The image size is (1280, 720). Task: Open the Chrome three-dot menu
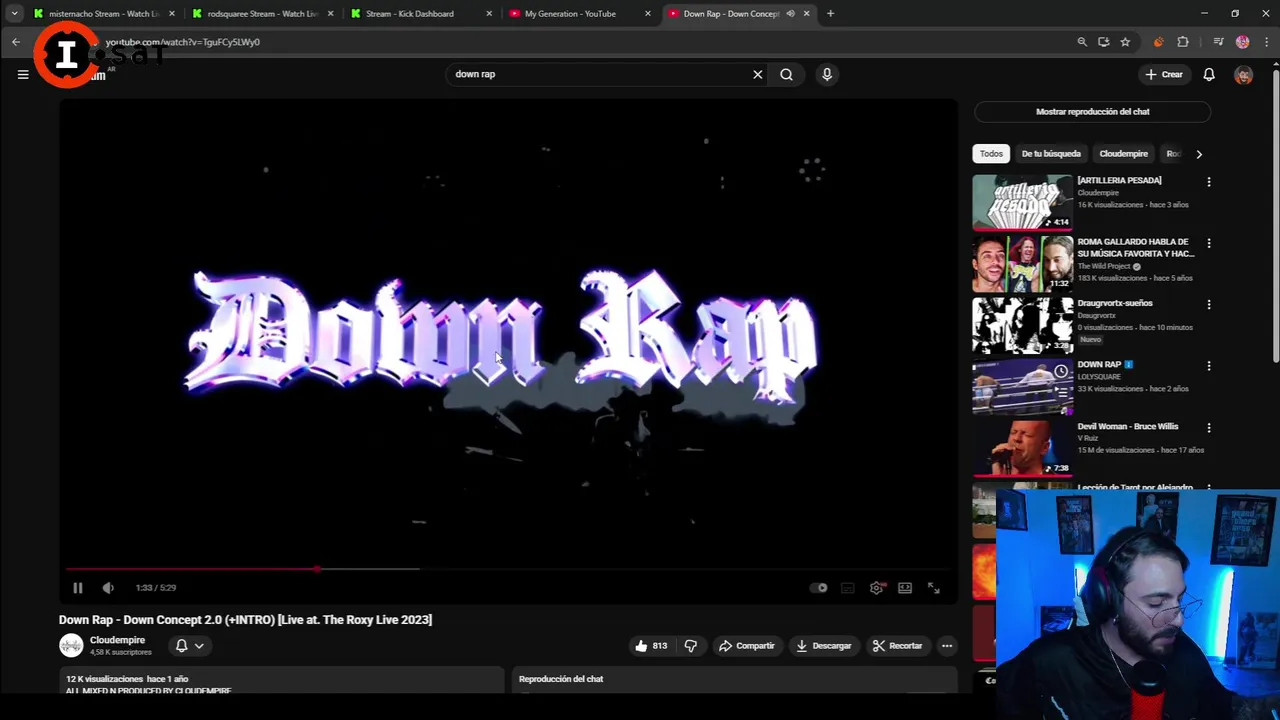pos(1267,42)
